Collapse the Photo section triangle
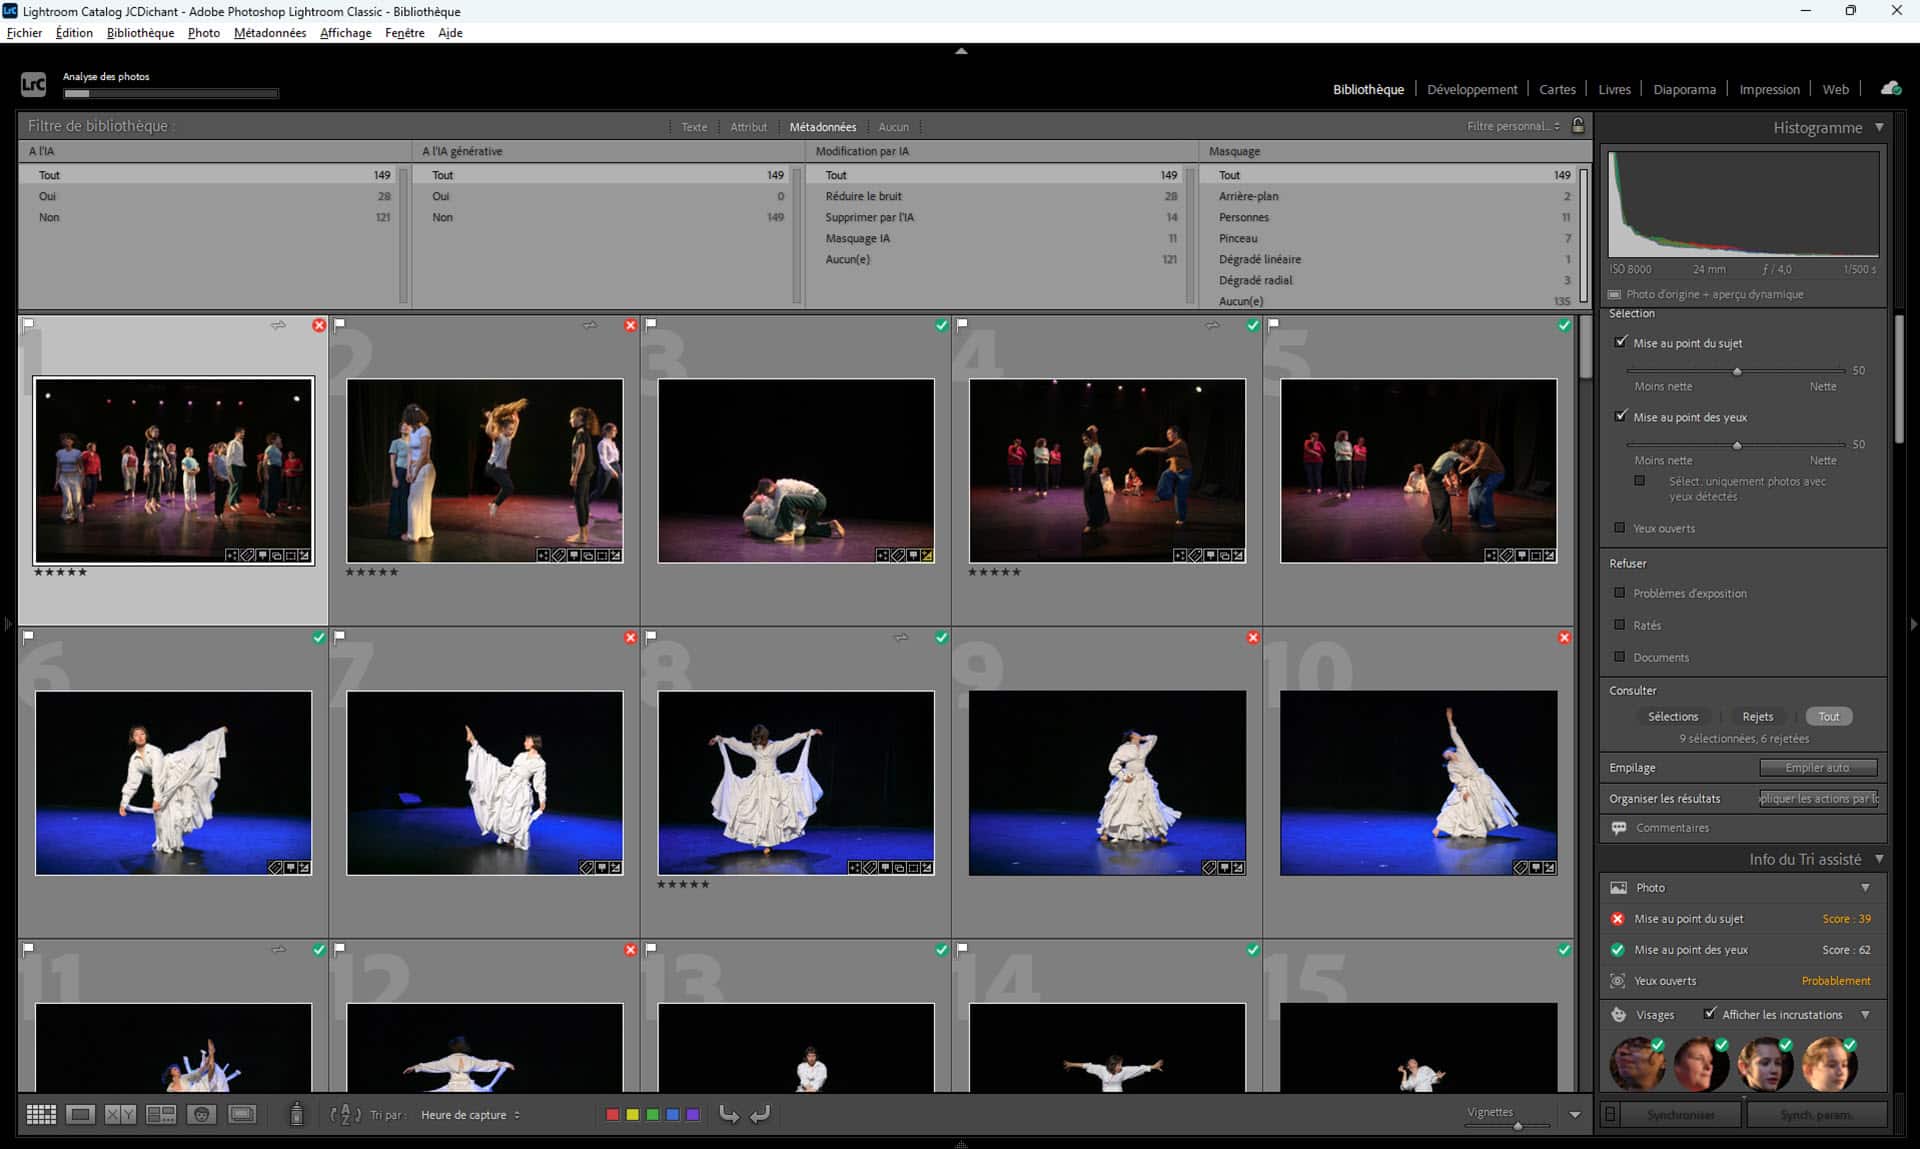 pyautogui.click(x=1865, y=887)
